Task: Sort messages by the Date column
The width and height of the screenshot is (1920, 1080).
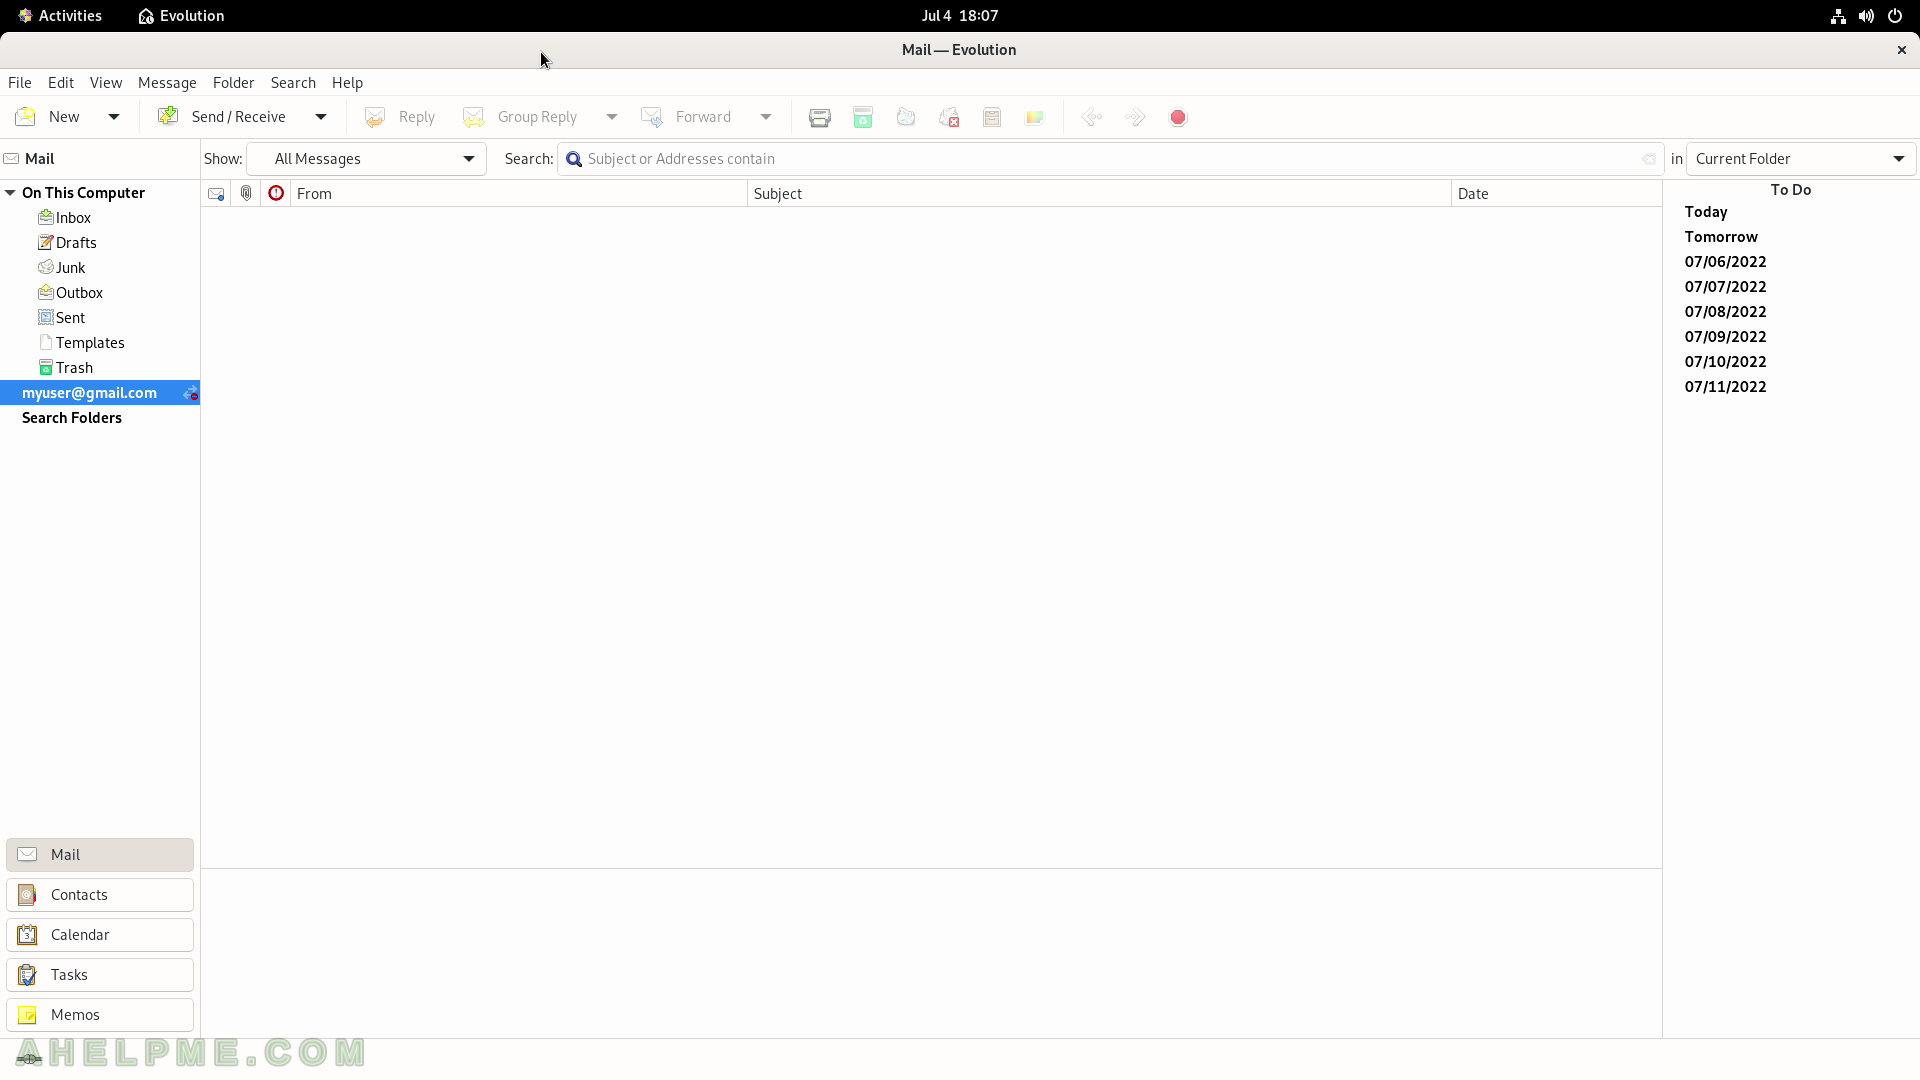Action: tap(1556, 194)
